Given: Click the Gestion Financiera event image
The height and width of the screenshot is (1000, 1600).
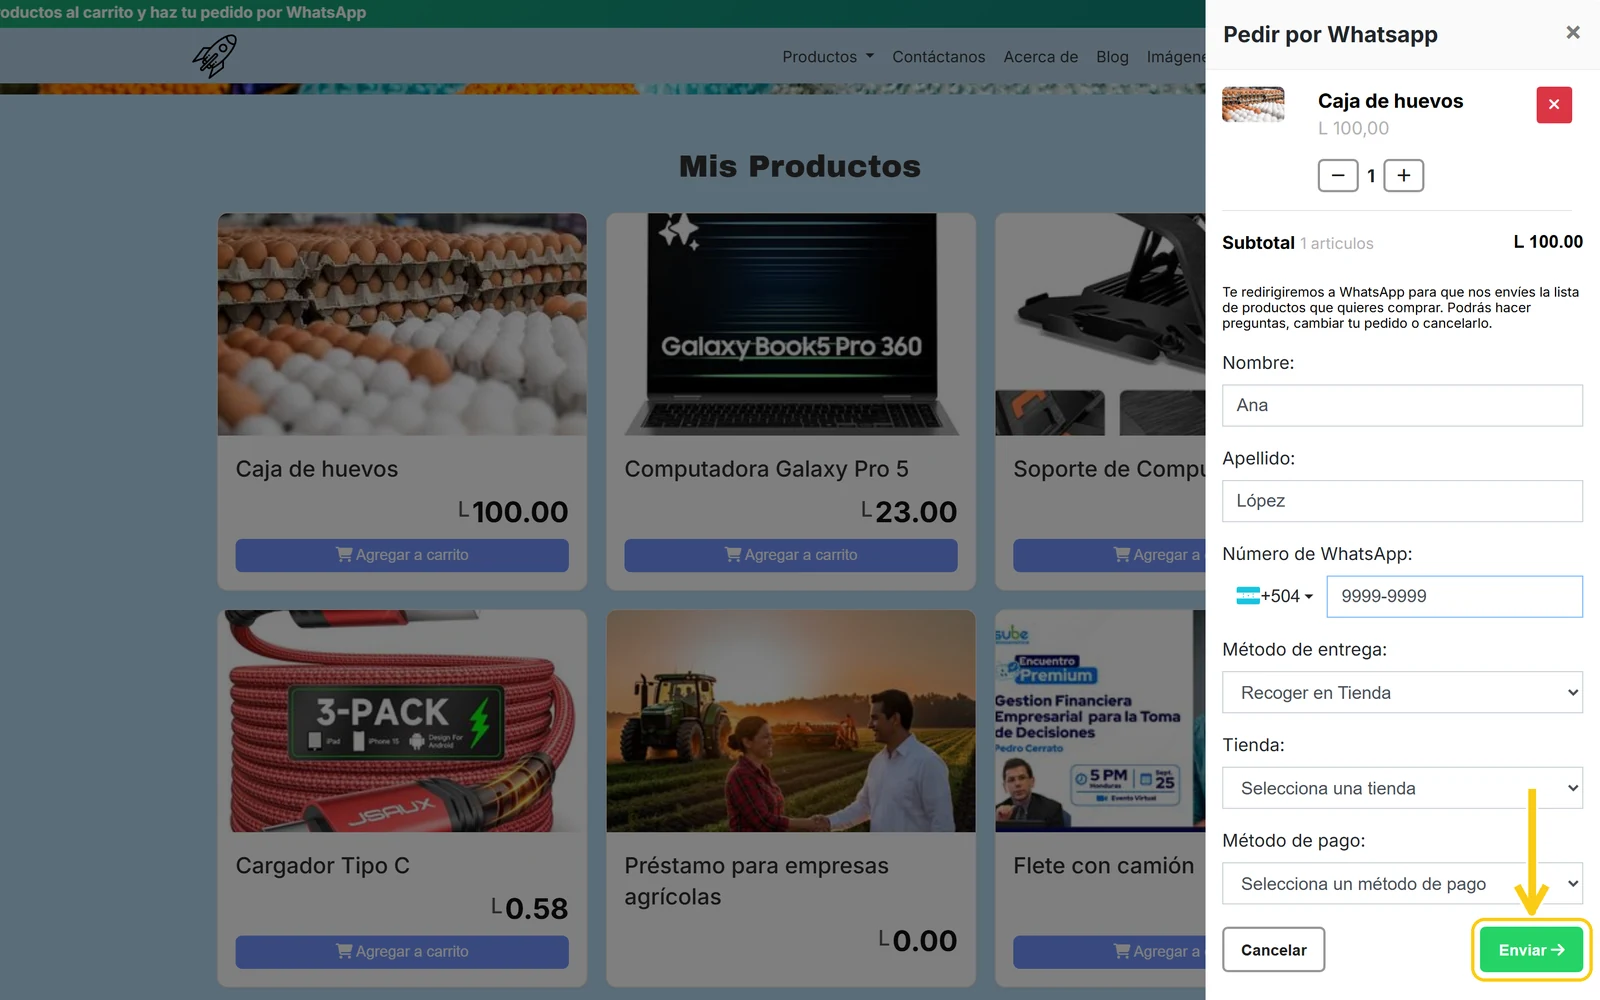Looking at the screenshot, I should point(1100,721).
